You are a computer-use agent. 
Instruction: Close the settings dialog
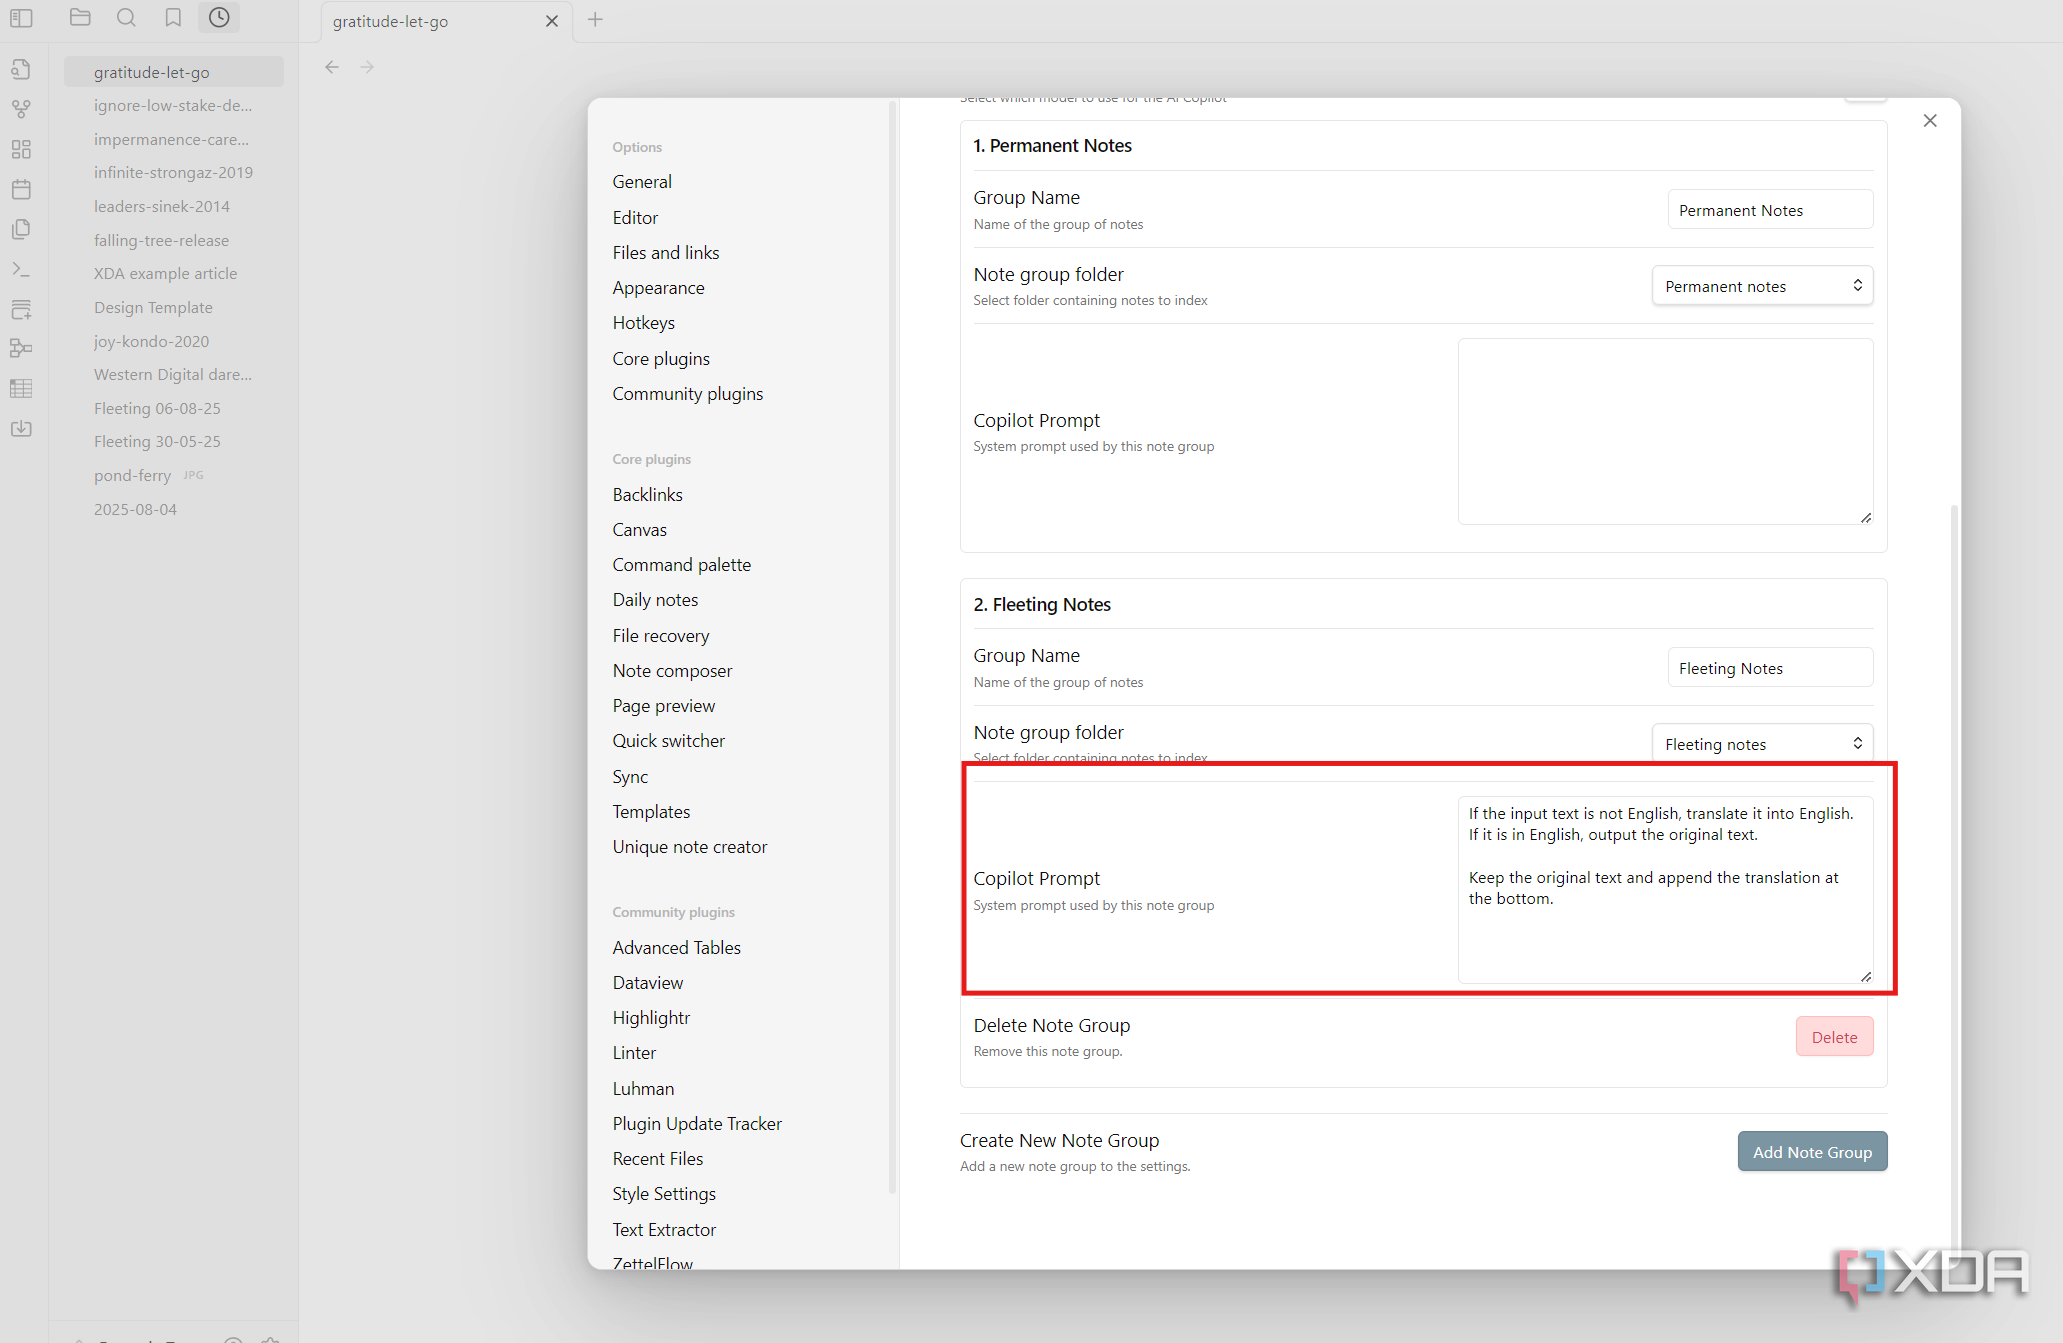click(x=1930, y=120)
